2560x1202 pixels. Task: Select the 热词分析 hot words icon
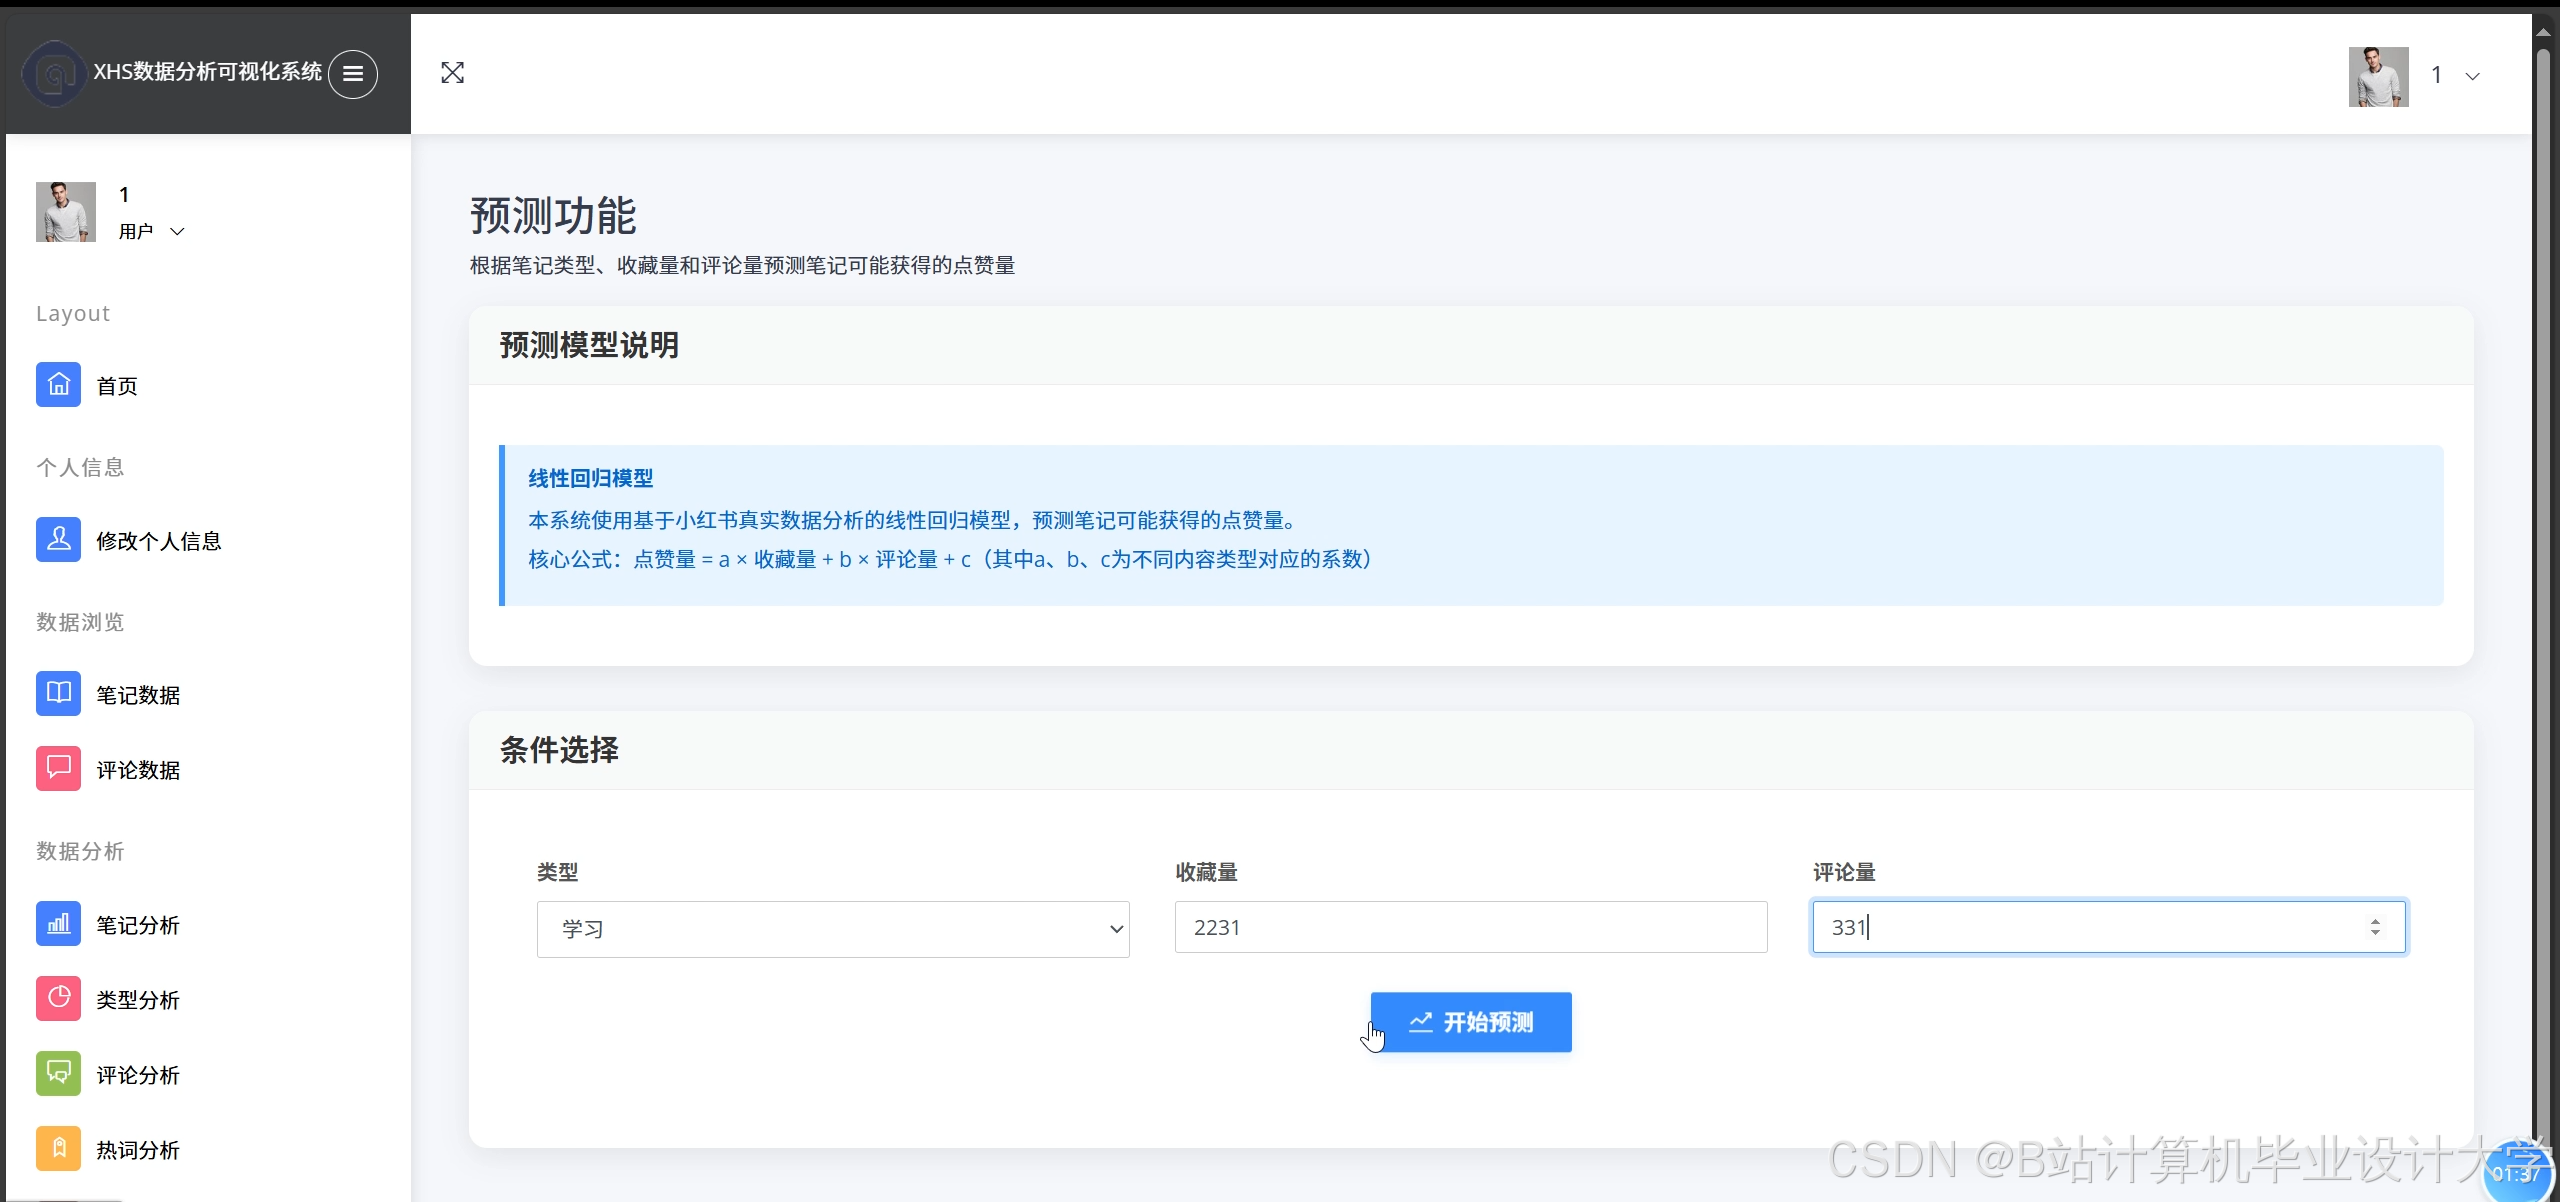pos(58,1148)
